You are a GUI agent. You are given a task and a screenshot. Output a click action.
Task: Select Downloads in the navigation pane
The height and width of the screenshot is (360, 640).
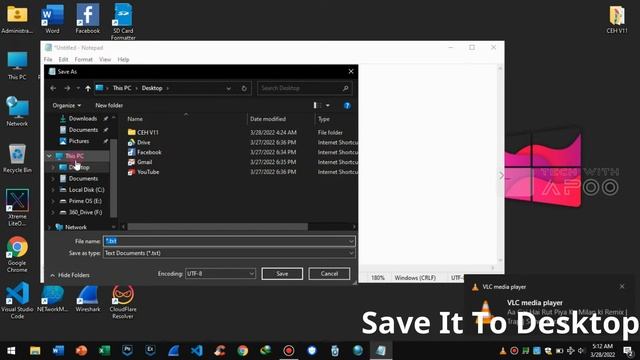(83, 118)
